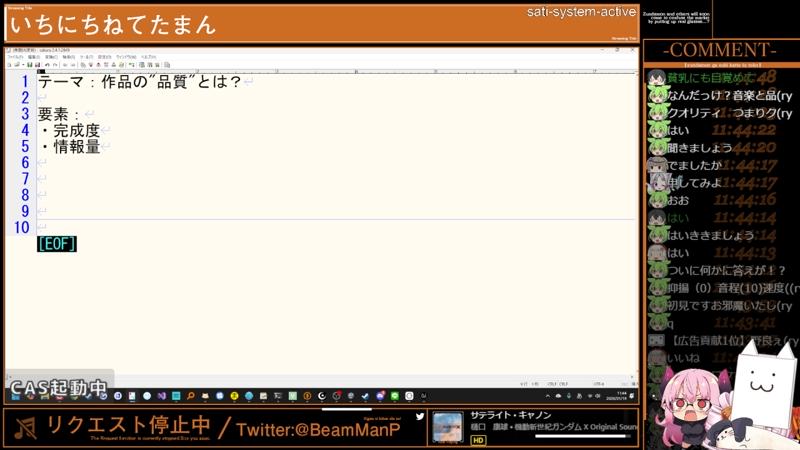Click the sati-system-active label
This screenshot has width=800, height=450.
(582, 12)
